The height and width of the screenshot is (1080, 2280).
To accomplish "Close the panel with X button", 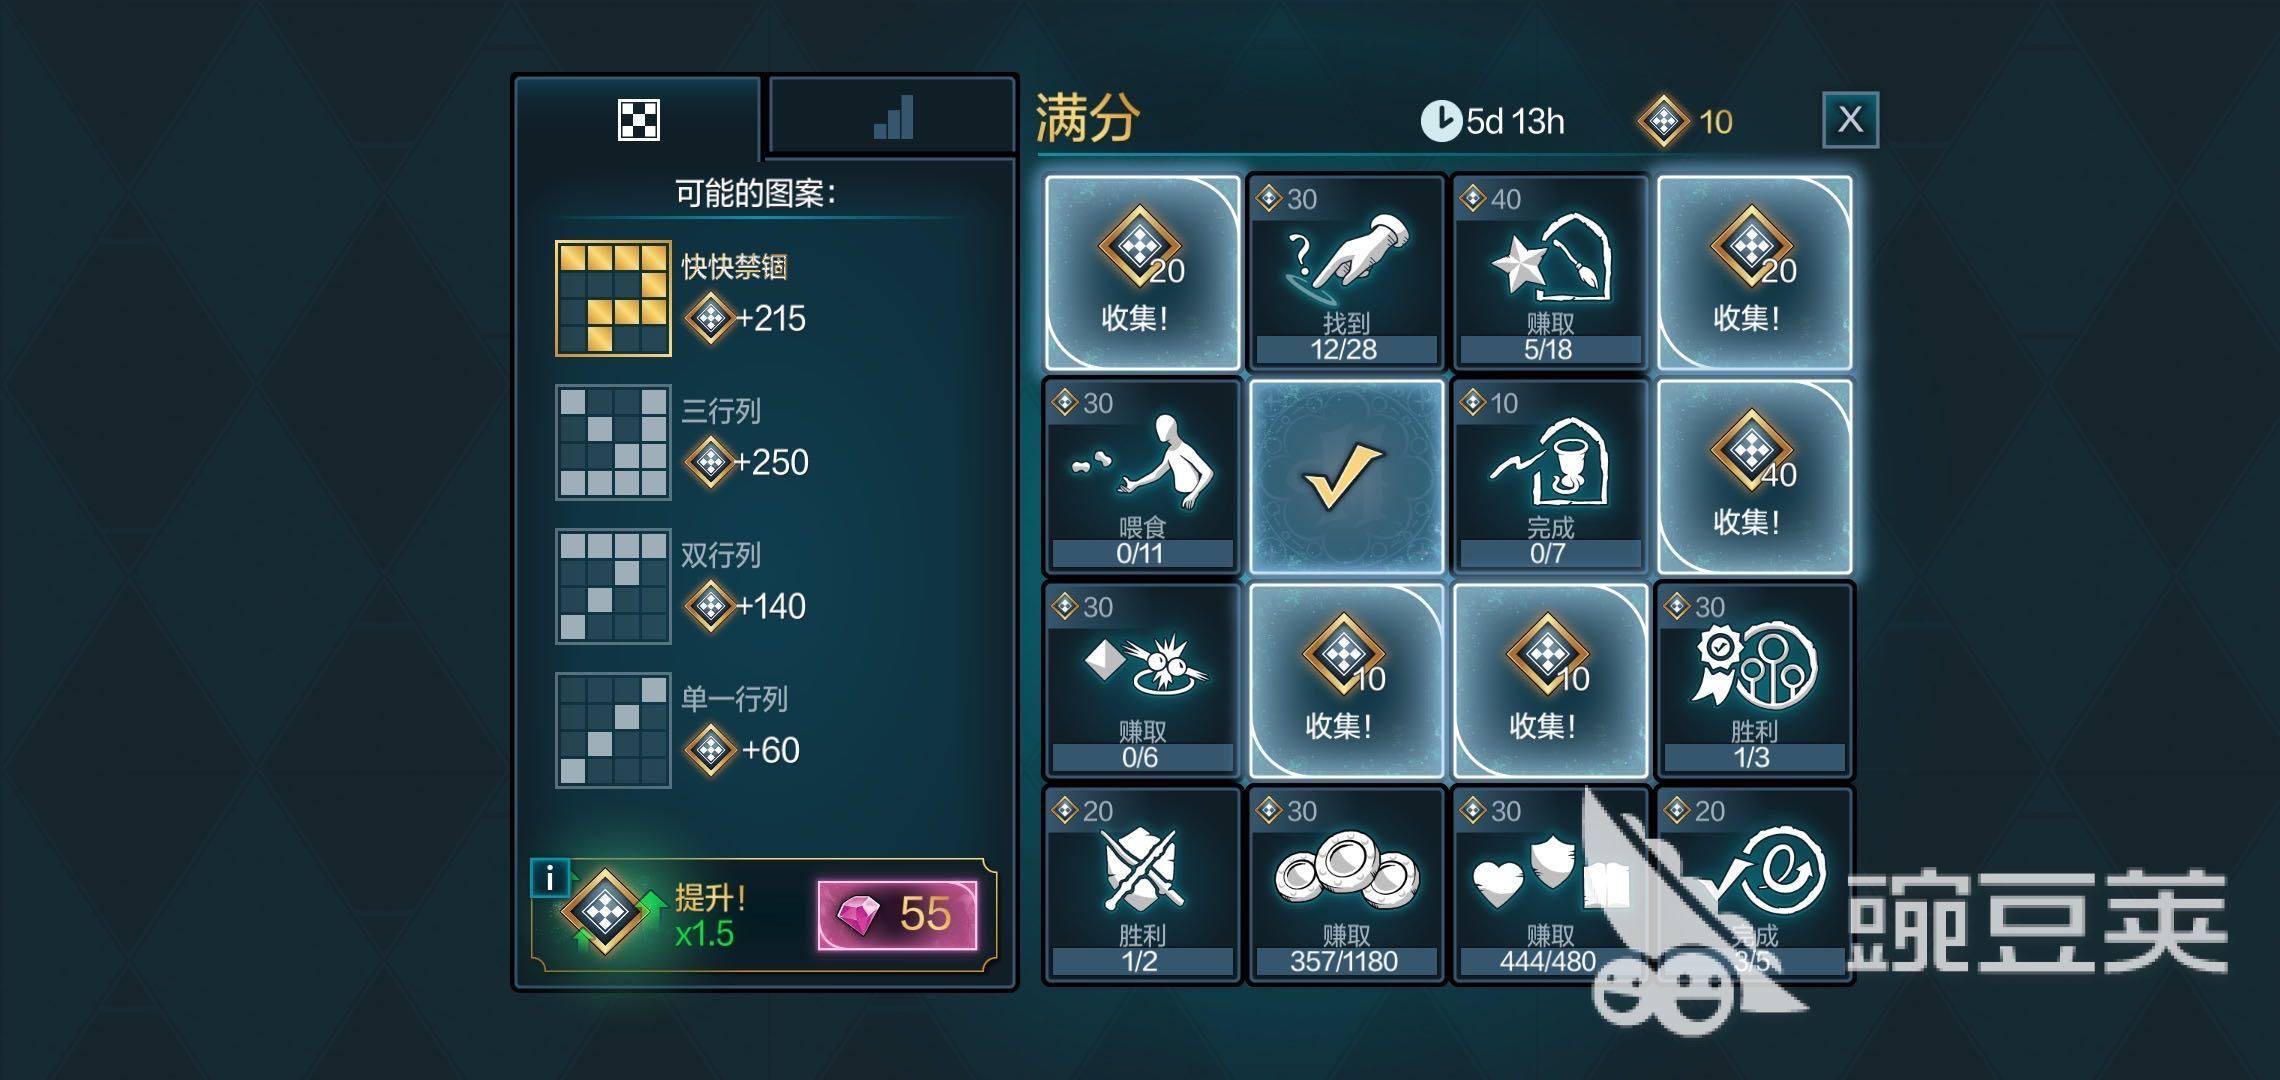I will [1850, 120].
